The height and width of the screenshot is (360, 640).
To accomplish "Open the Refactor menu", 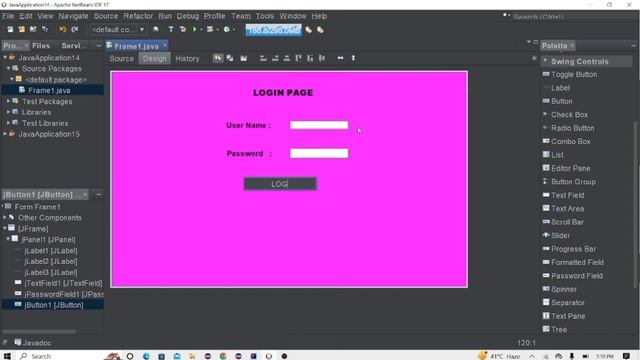I will click(x=138, y=16).
